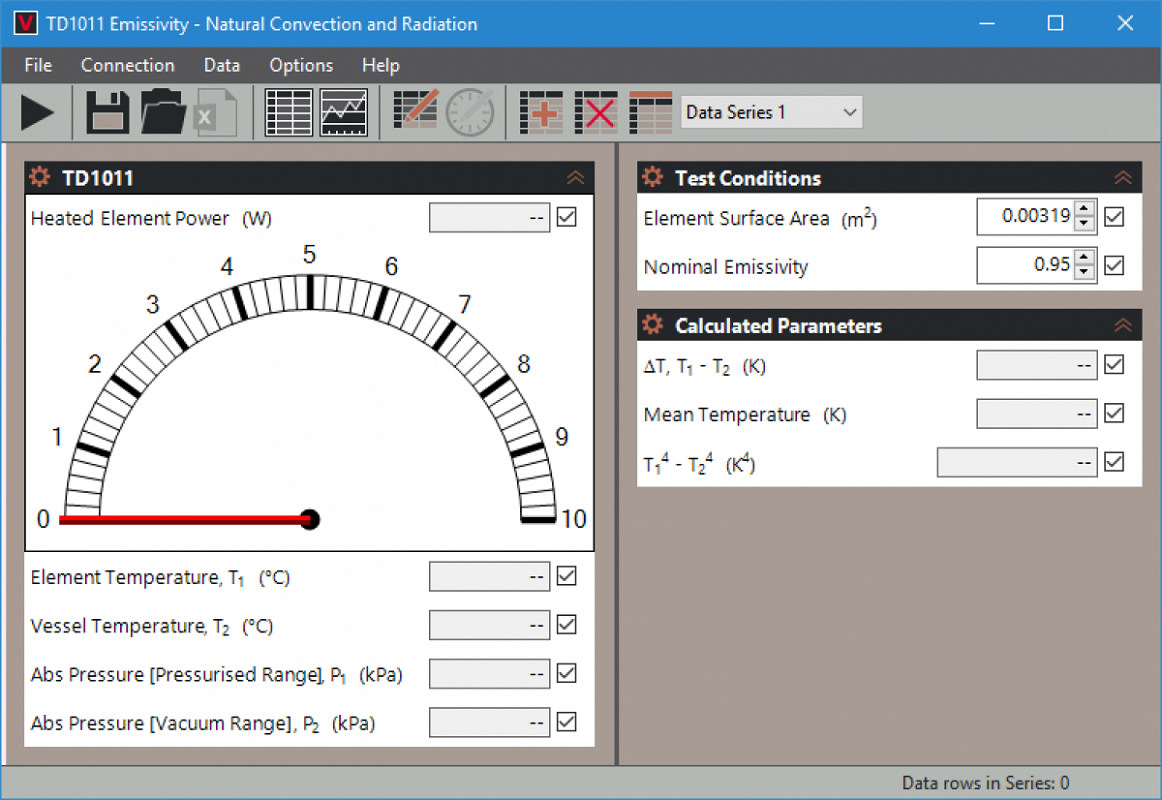Toggle Element Surface Area checkbox

pyautogui.click(x=1114, y=217)
